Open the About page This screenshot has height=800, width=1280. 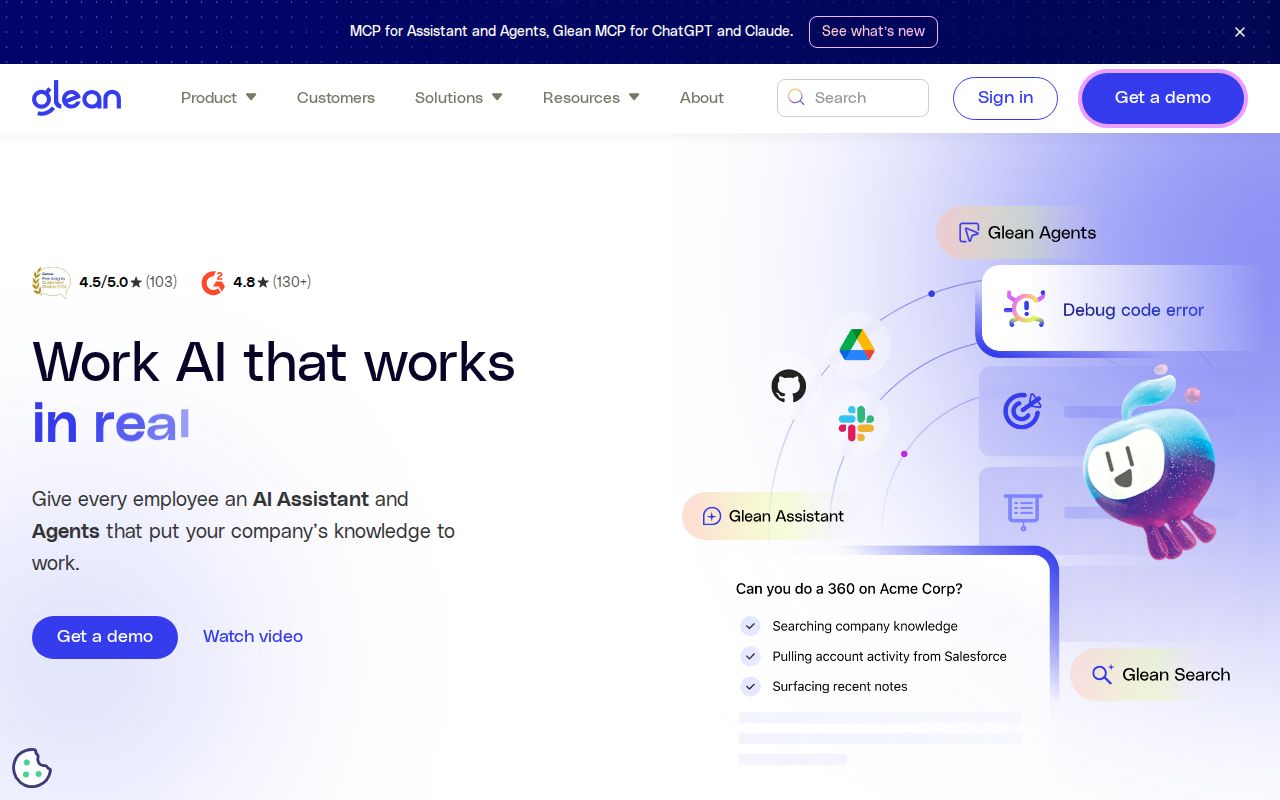pyautogui.click(x=701, y=98)
